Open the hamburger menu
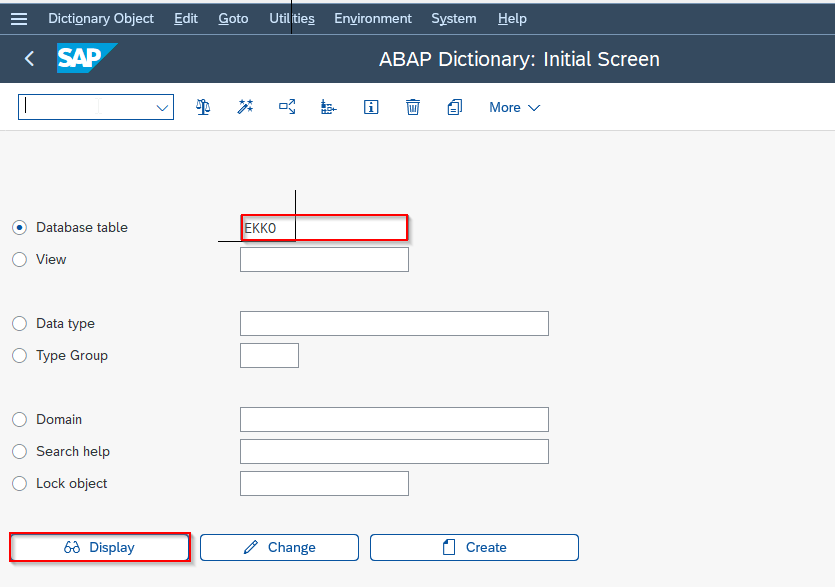 click(18, 18)
